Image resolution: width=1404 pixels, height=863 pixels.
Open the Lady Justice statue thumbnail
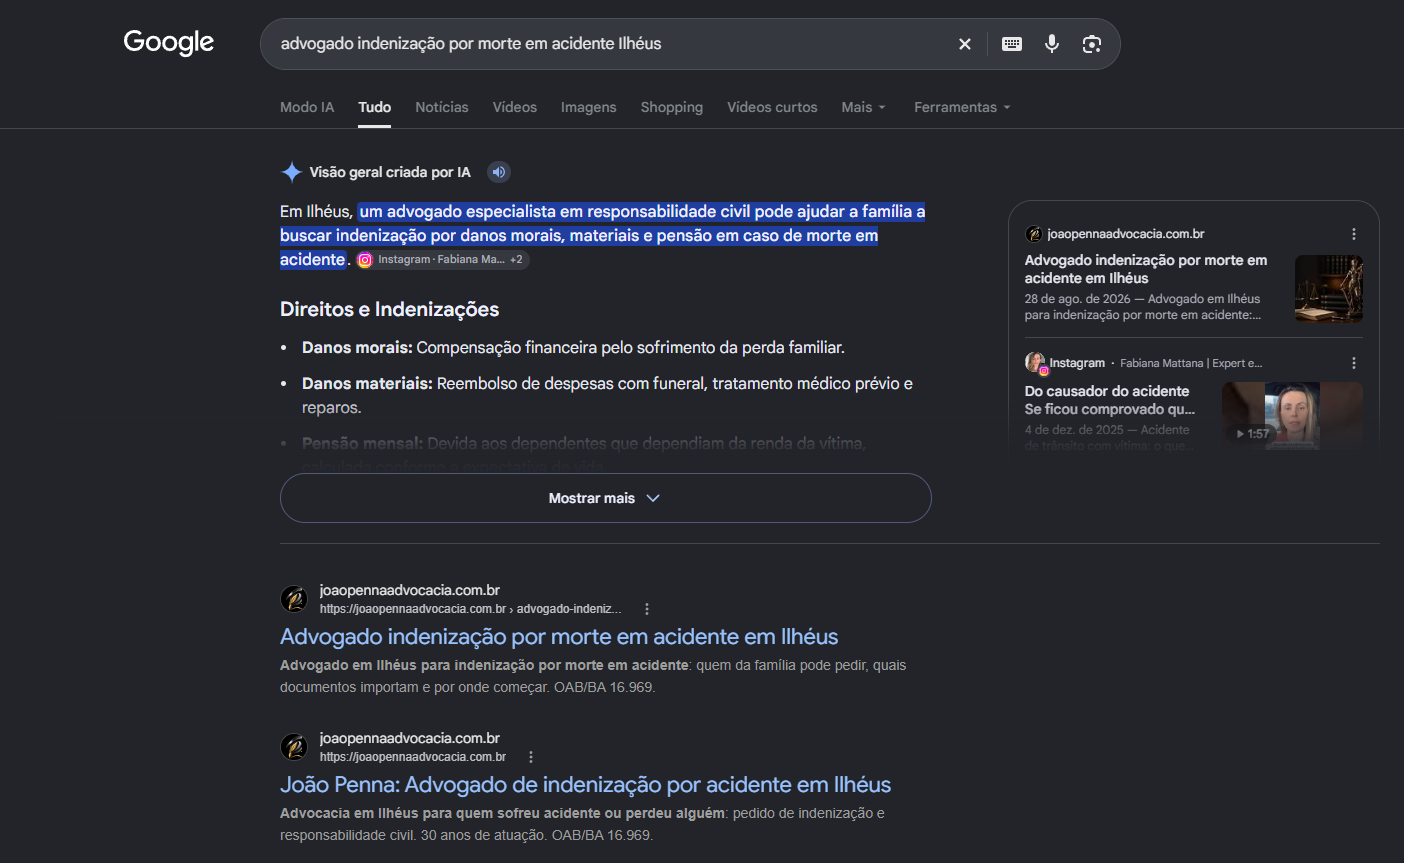[1329, 289]
